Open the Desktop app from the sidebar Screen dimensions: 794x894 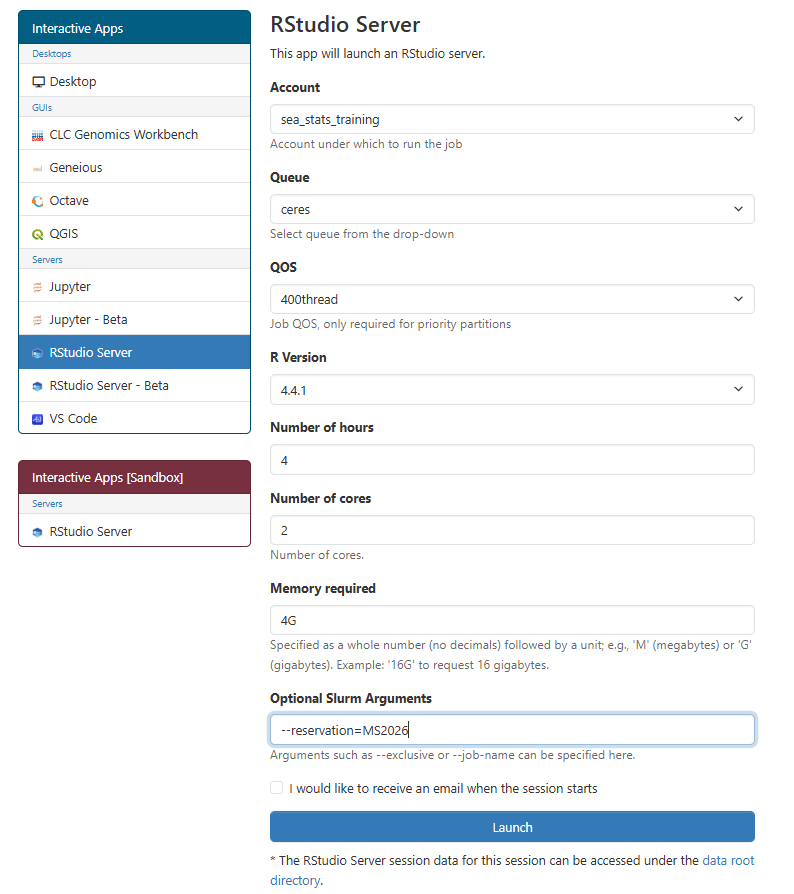point(73,81)
